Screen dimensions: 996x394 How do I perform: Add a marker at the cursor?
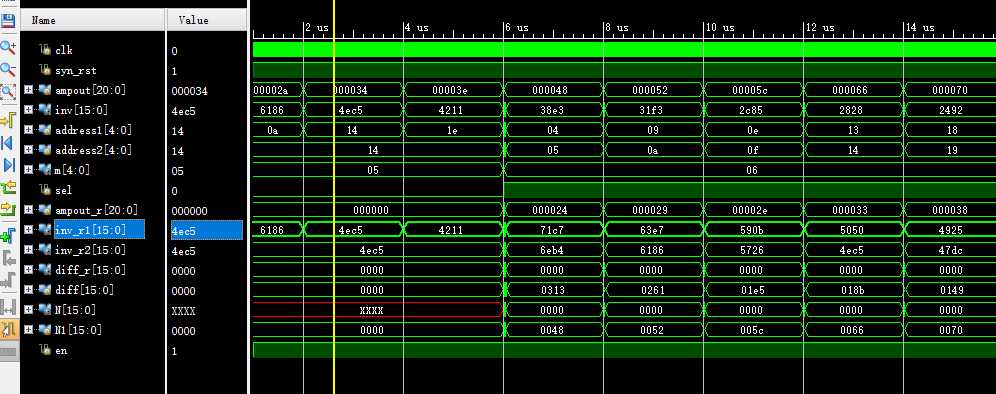point(8,236)
